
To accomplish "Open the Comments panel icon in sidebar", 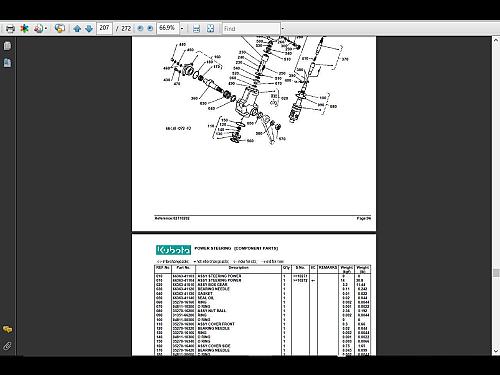I will point(7,330).
